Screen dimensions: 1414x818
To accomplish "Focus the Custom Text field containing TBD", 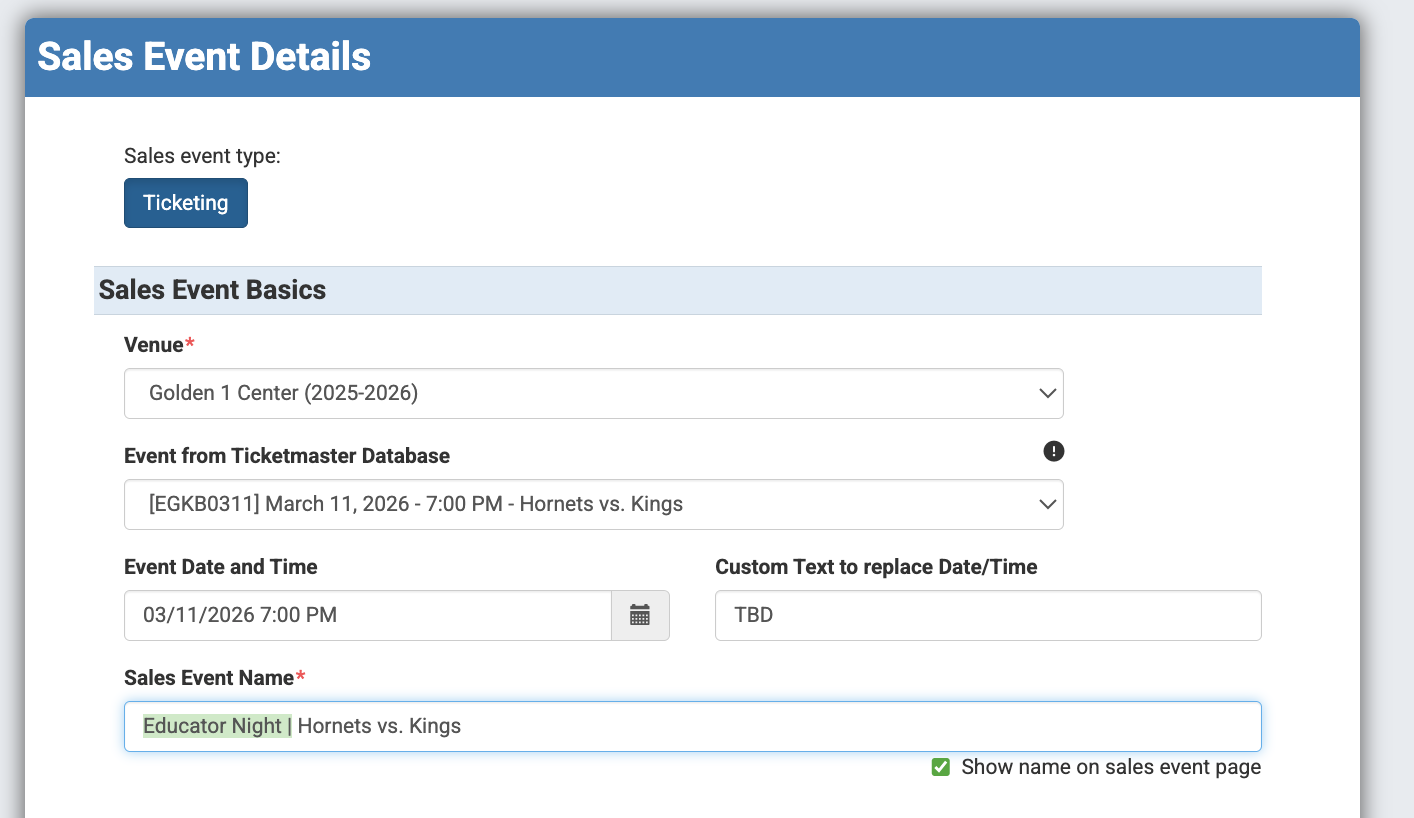I will [987, 615].
